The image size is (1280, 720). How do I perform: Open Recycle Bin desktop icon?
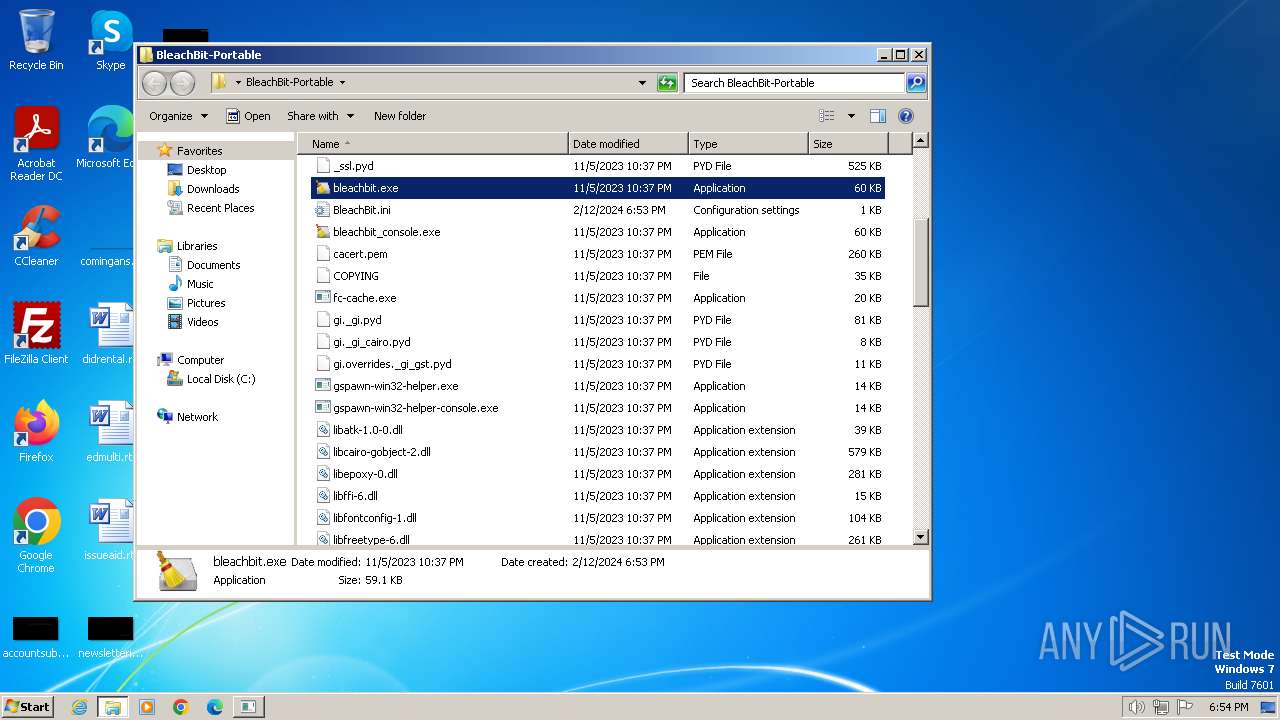[36, 40]
